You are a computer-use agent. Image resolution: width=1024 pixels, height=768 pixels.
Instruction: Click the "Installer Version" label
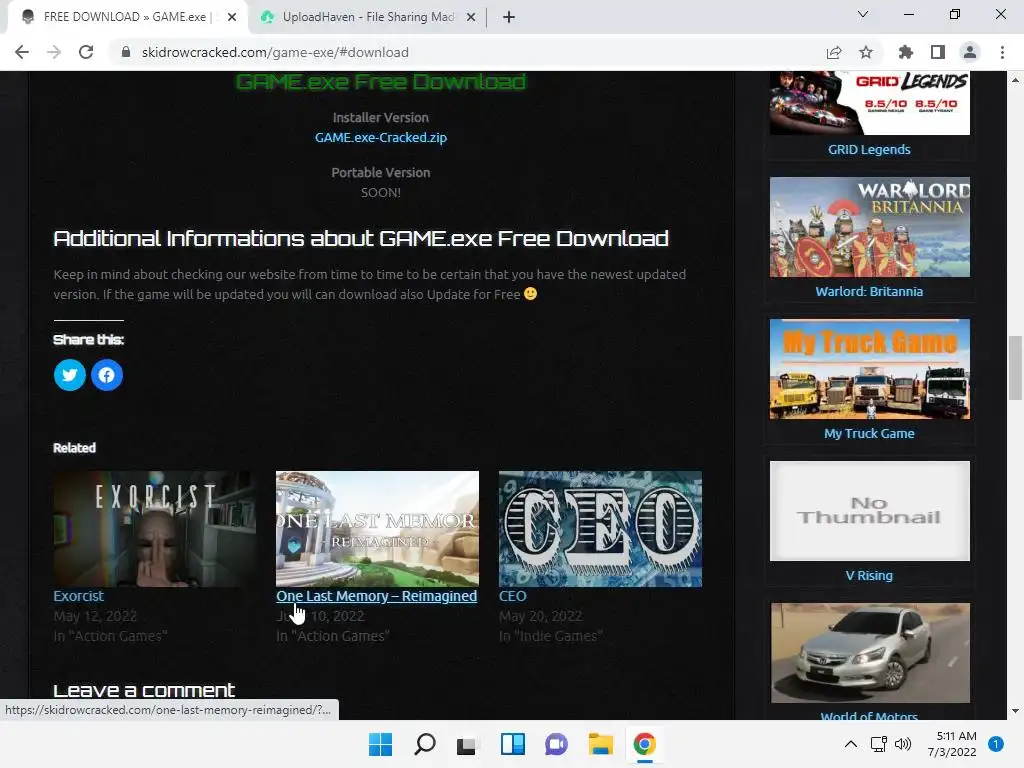tap(381, 118)
